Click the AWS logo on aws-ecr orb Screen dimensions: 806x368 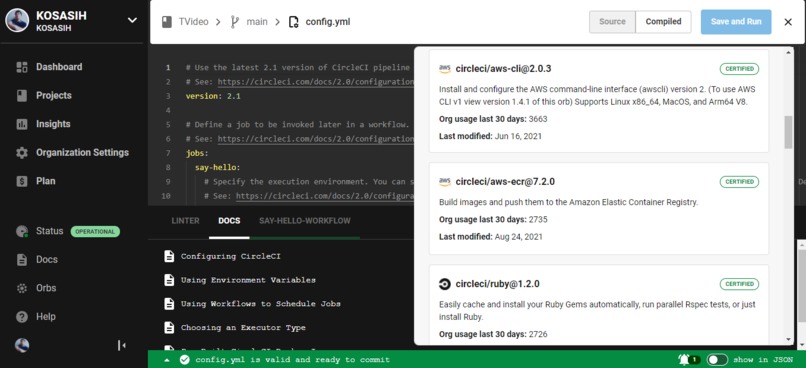click(445, 182)
